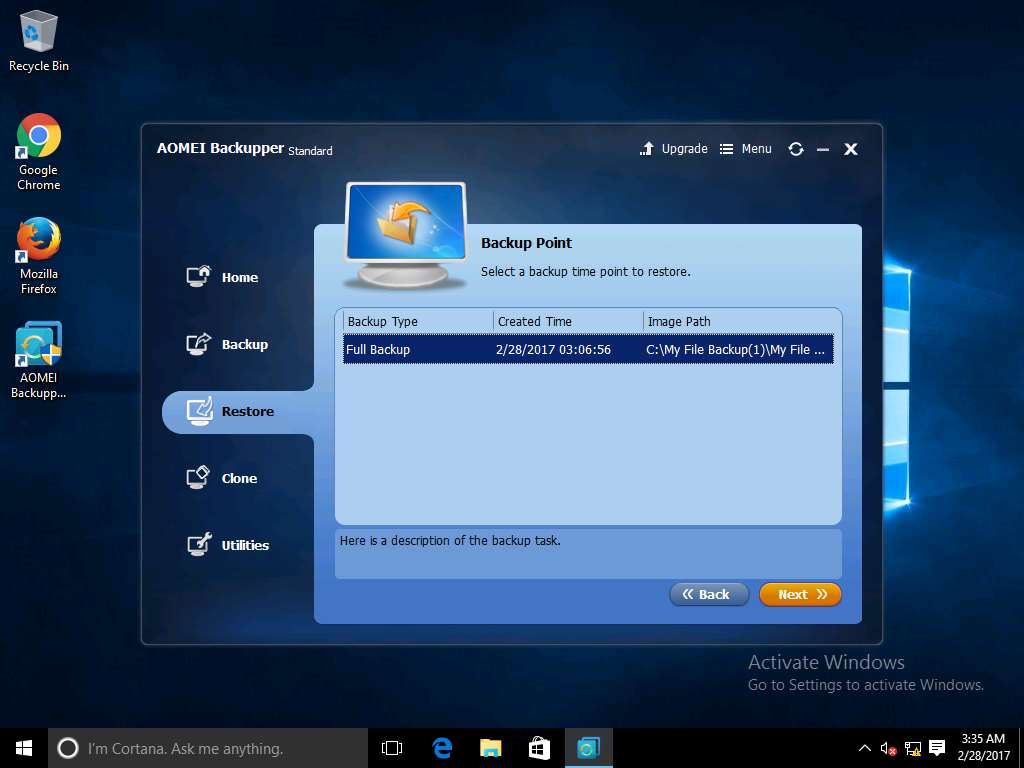Image resolution: width=1024 pixels, height=768 pixels.
Task: Open Microsoft Edge from taskbar
Action: tap(442, 748)
